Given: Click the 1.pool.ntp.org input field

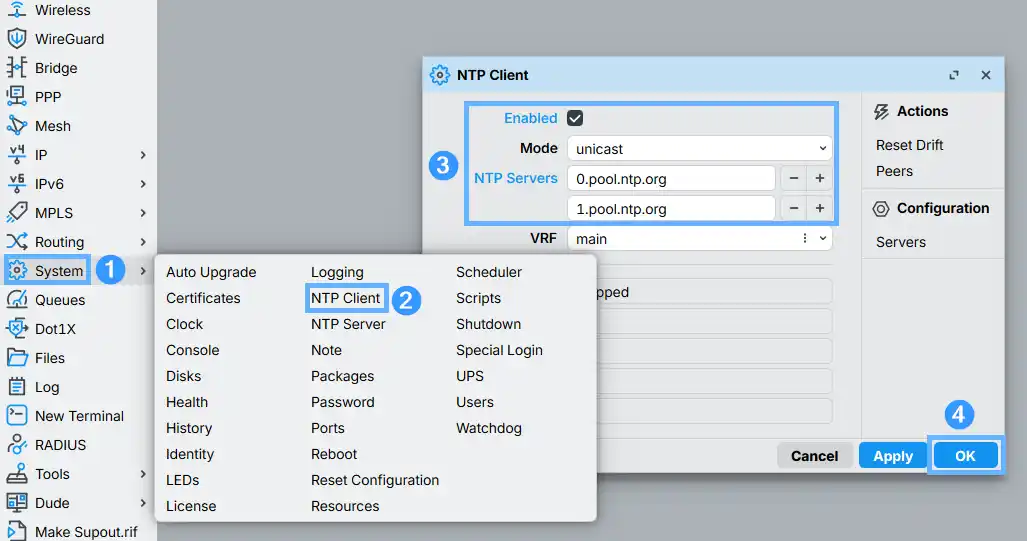Looking at the screenshot, I should coord(671,209).
